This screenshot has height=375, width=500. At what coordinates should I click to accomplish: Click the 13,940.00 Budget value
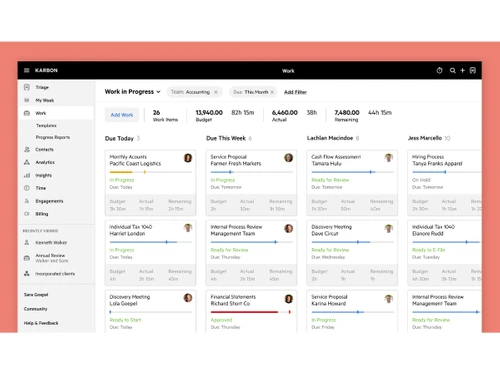click(209, 113)
